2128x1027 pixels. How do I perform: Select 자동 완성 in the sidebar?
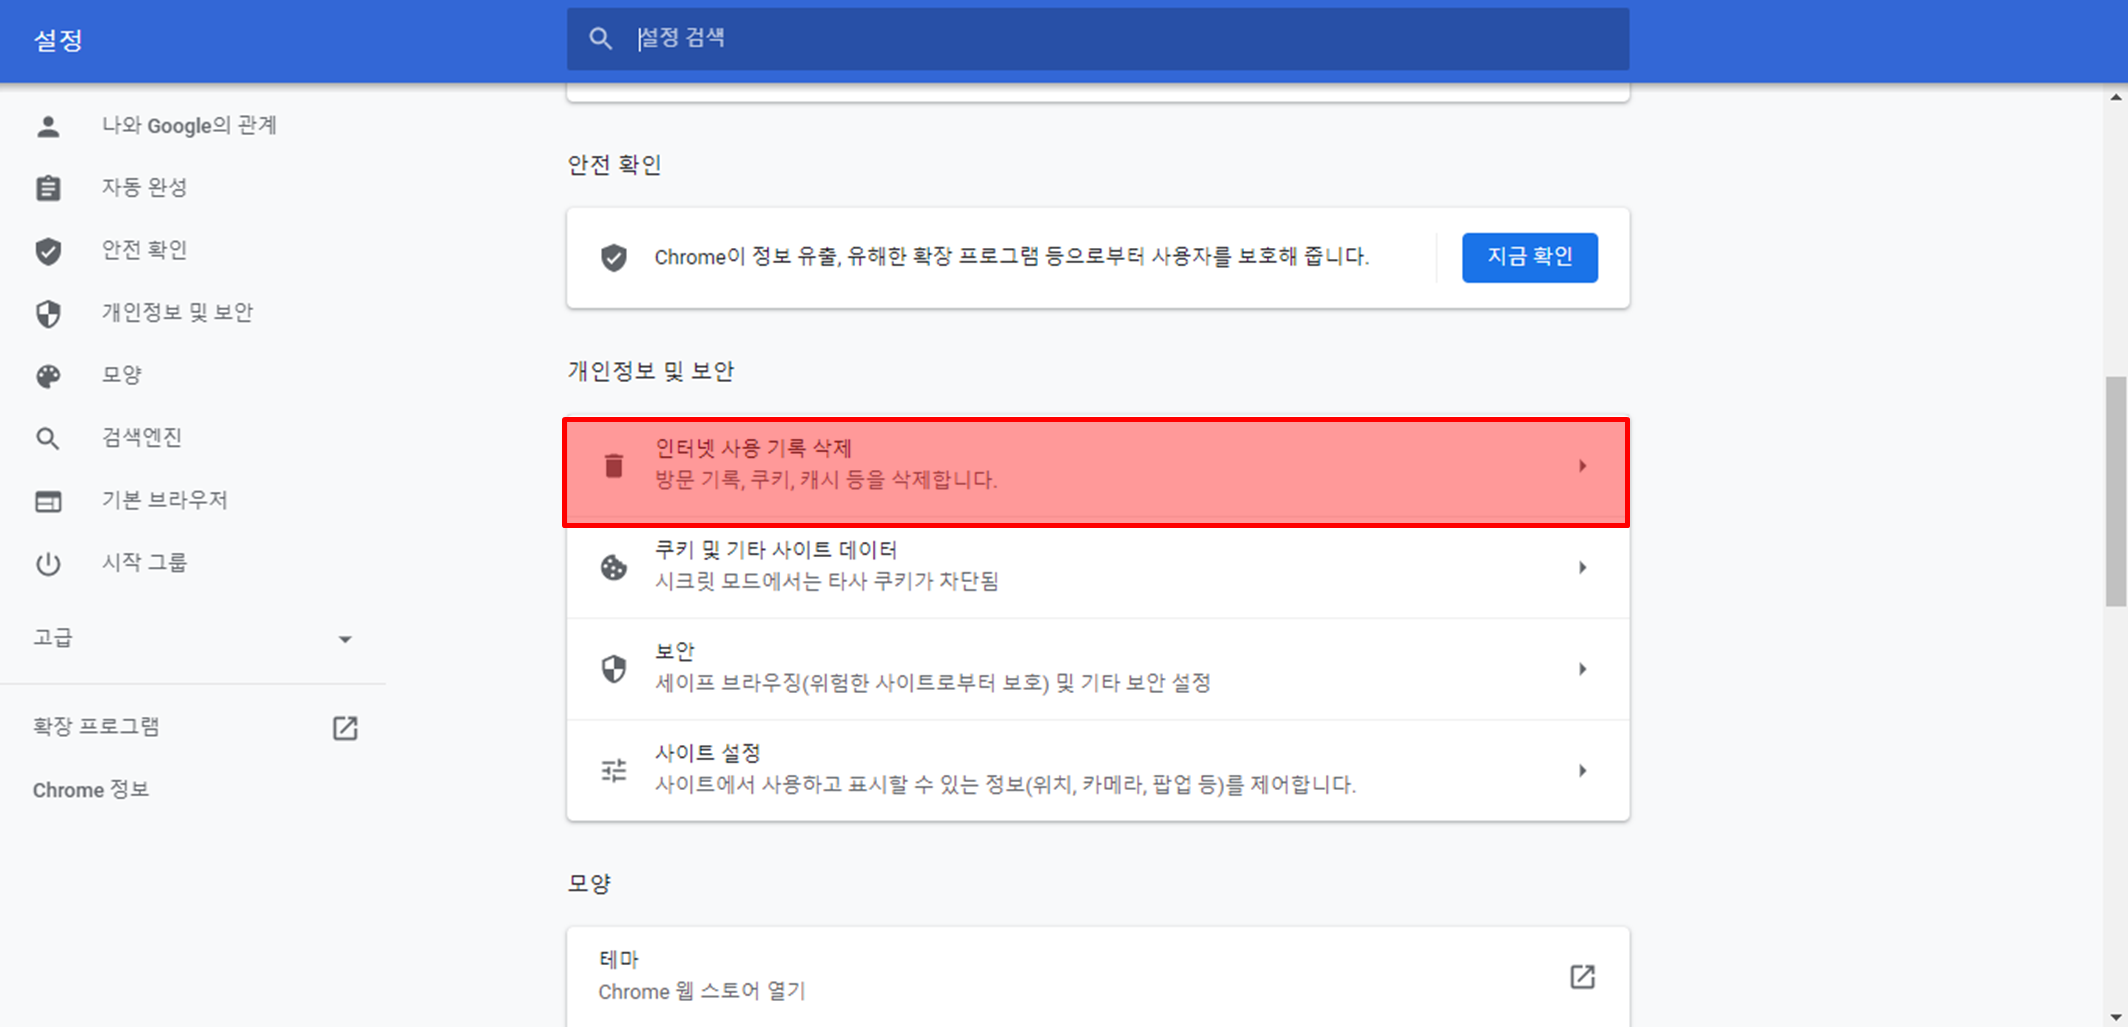[x=144, y=187]
